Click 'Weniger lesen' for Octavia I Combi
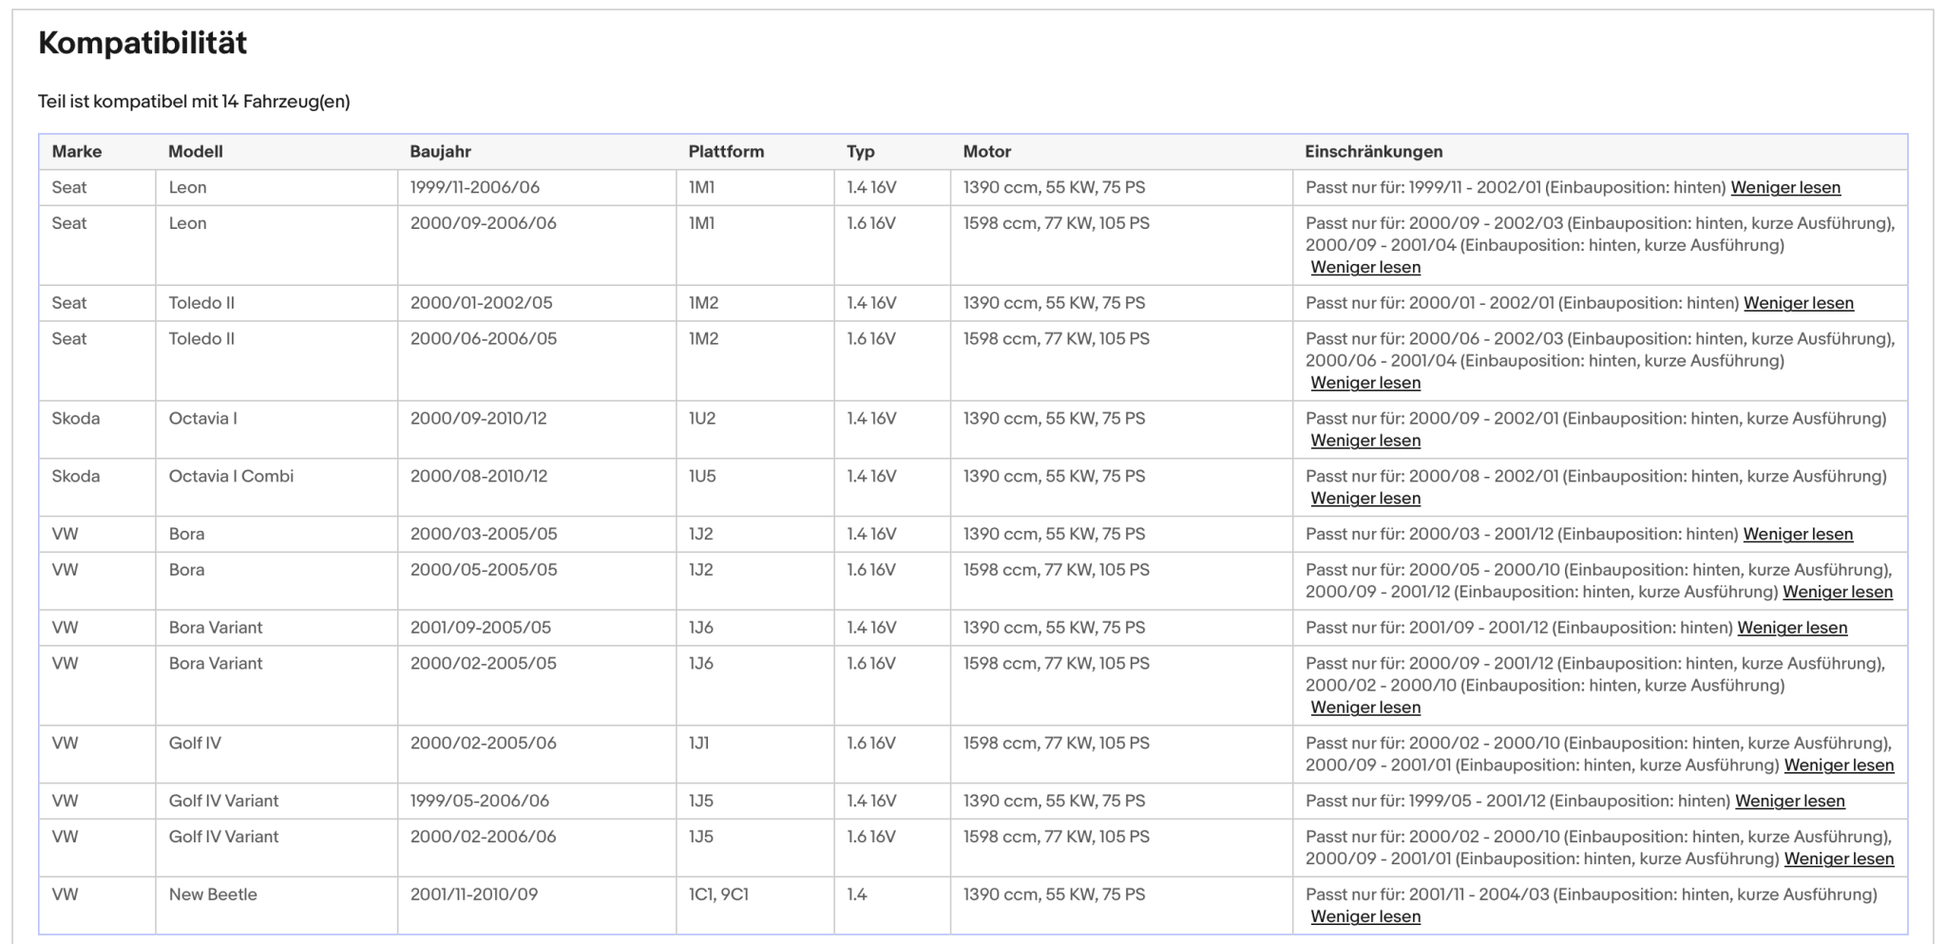The image size is (1946, 944). [x=1365, y=499]
